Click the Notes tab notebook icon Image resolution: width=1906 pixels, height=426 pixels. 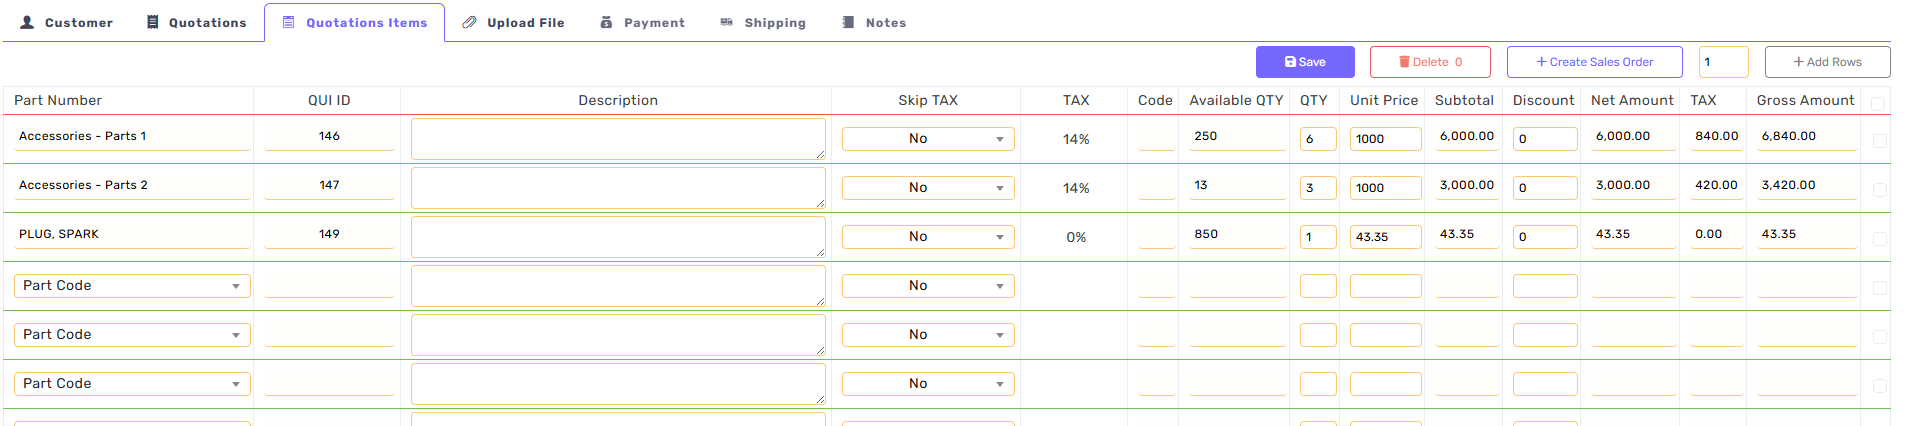(848, 22)
